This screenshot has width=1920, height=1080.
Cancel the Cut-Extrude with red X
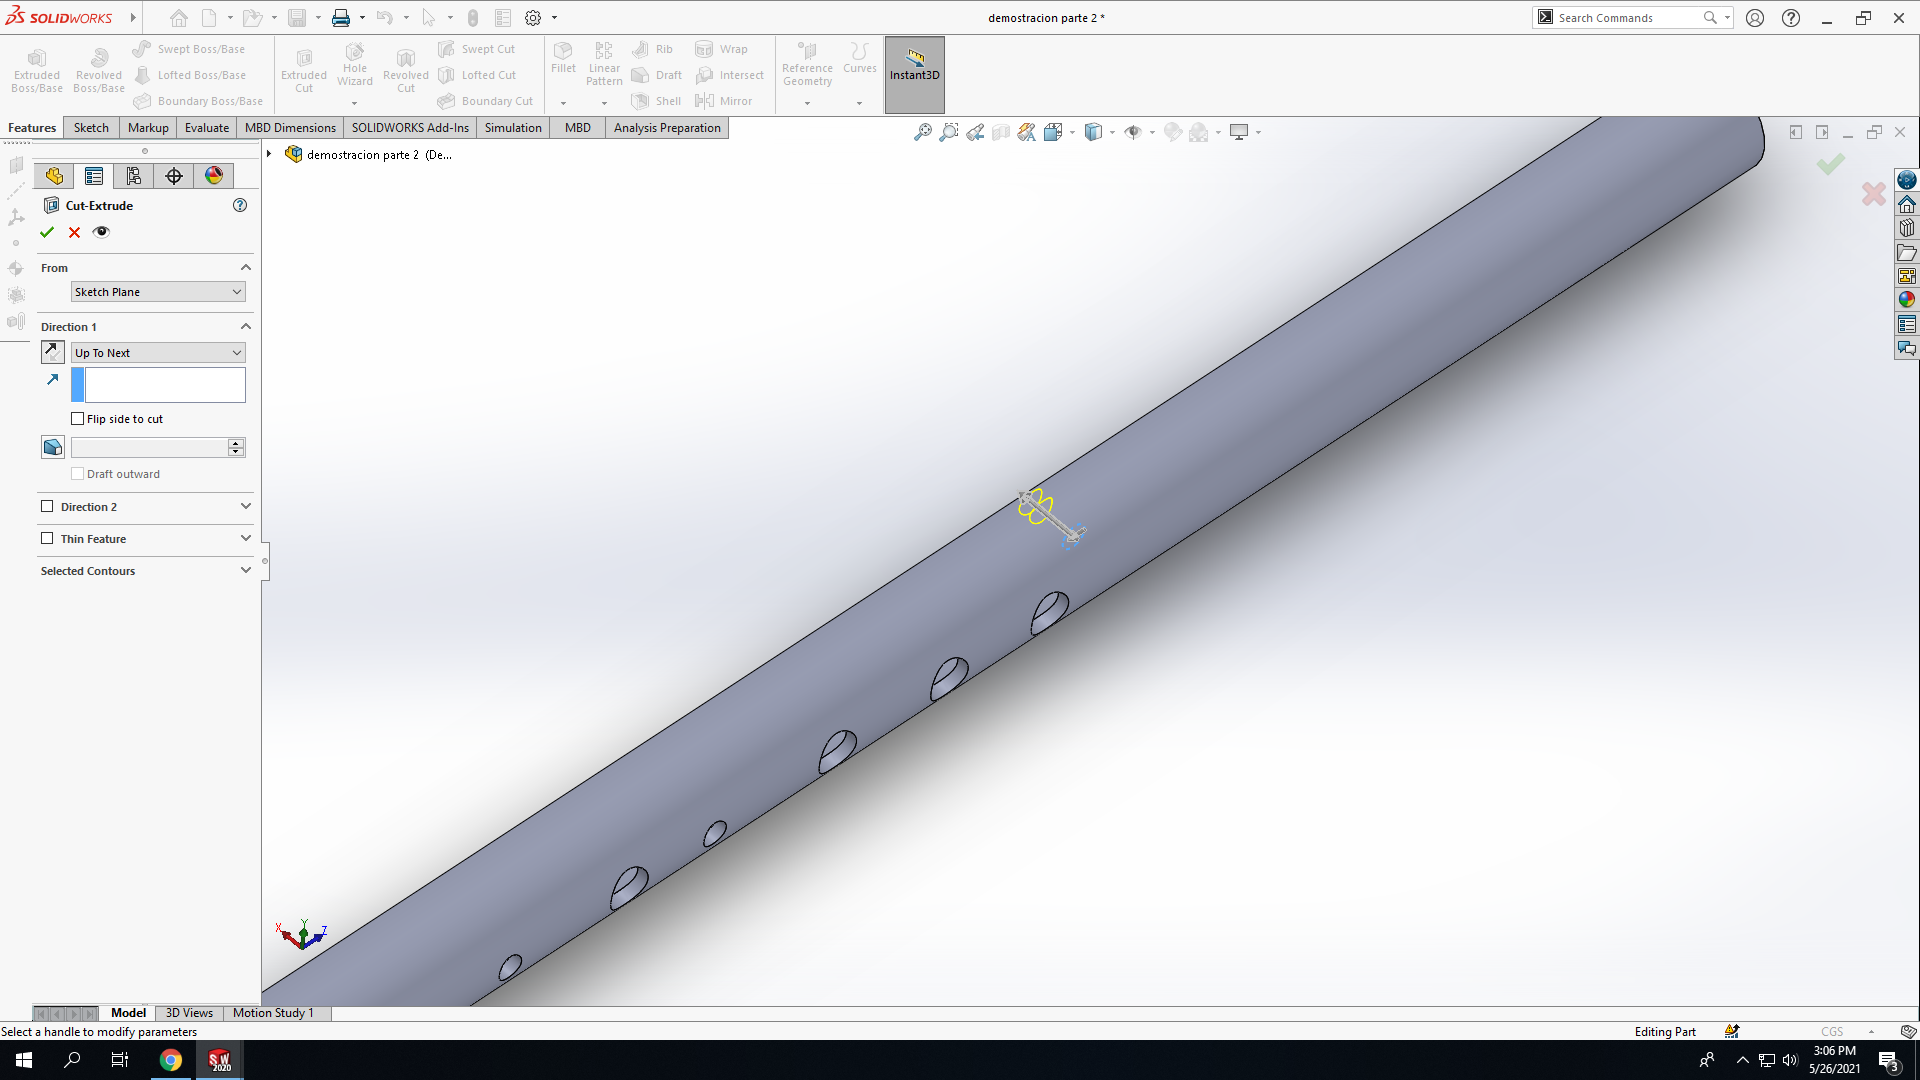(74, 232)
